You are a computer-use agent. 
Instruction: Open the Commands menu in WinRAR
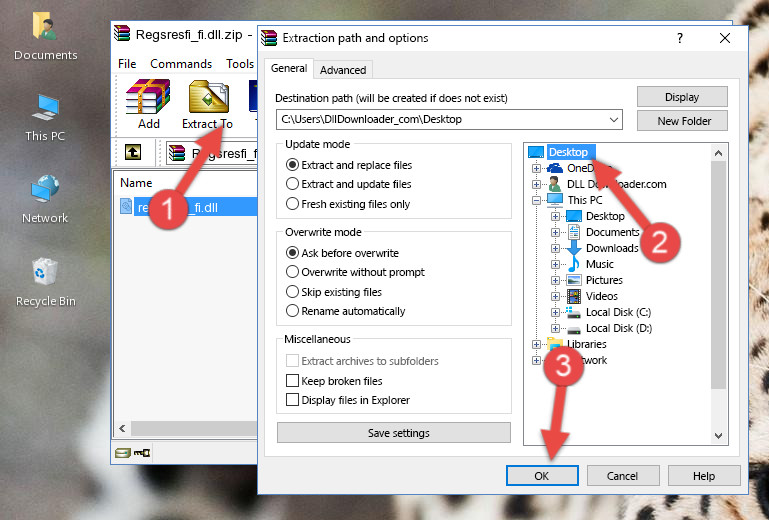click(181, 64)
